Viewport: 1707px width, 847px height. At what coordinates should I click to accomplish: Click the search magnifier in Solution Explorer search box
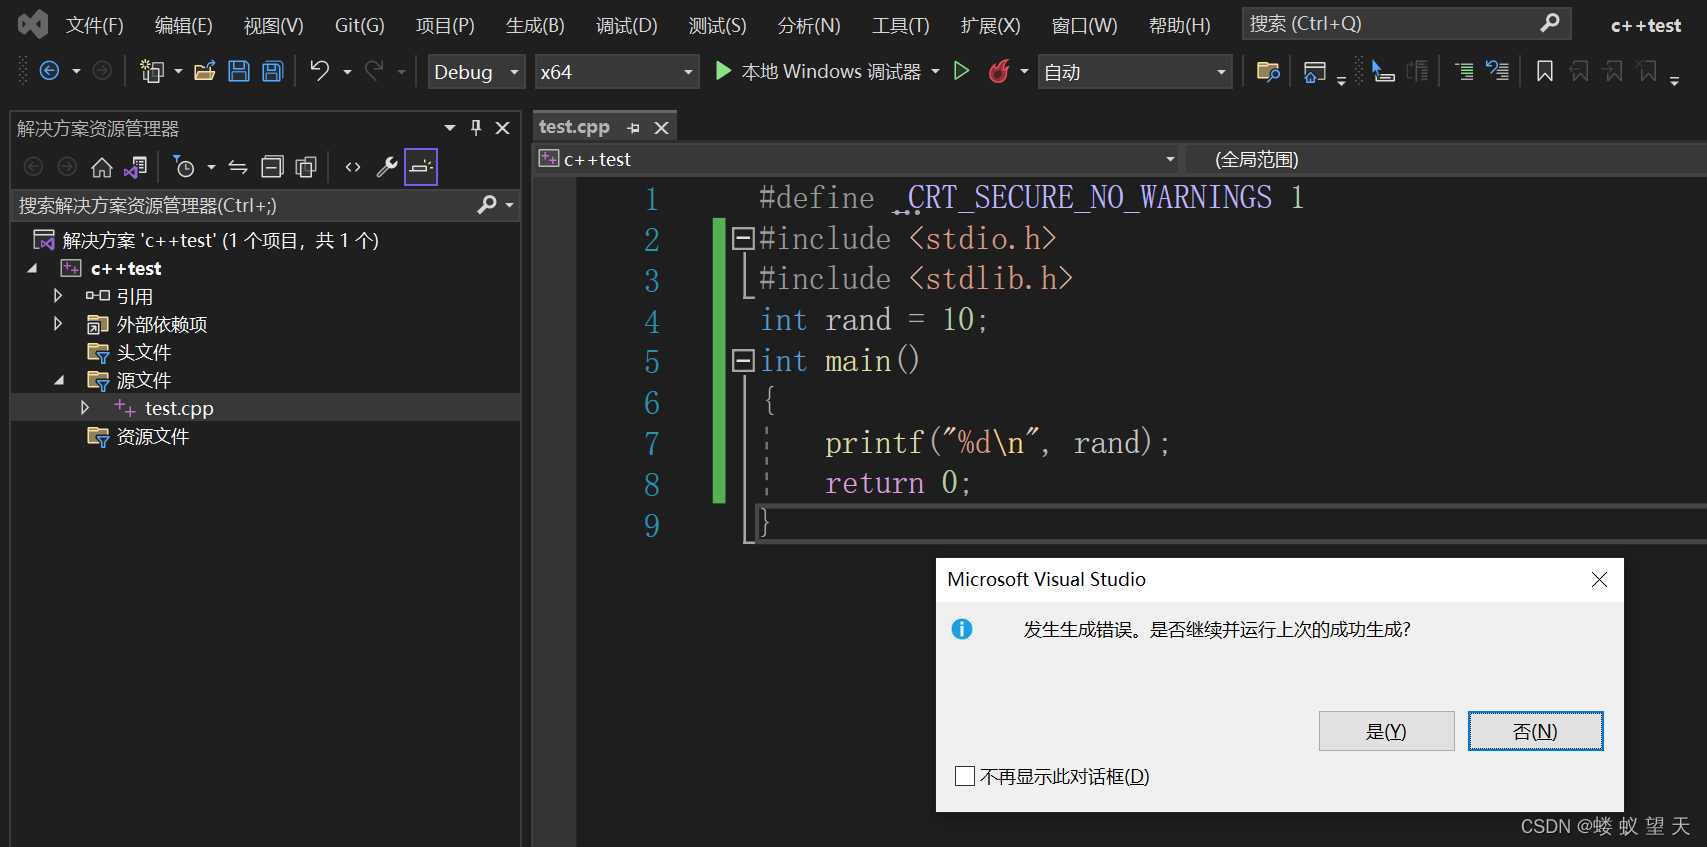tap(487, 205)
